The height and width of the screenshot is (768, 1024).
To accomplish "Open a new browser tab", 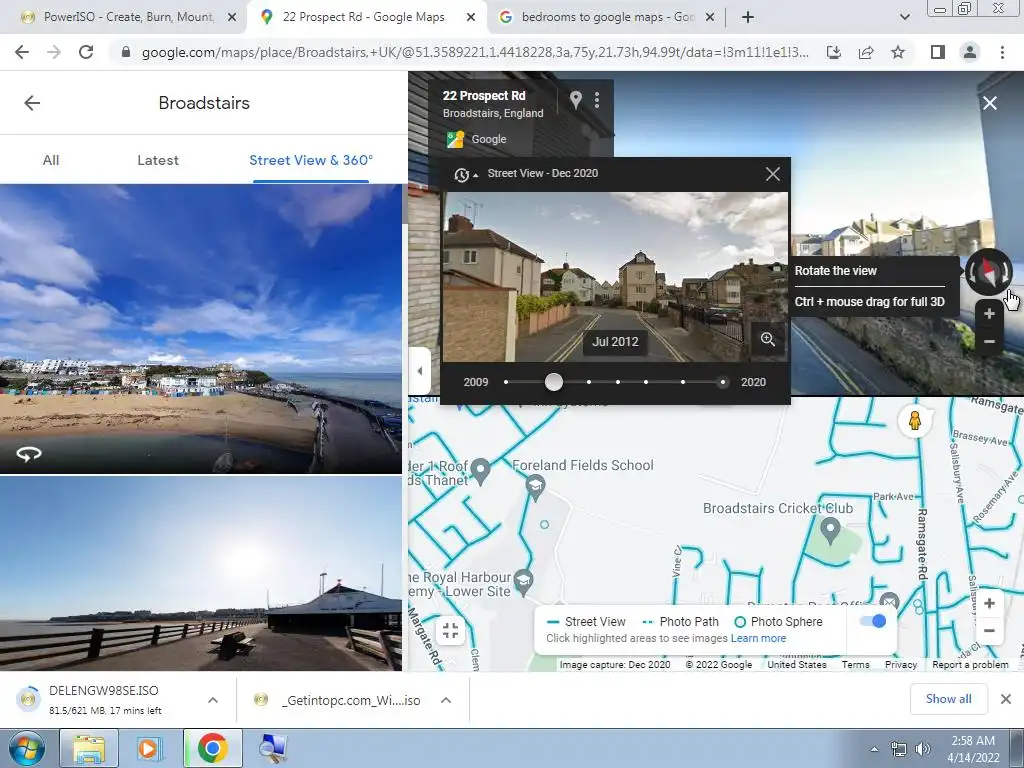I will click(748, 18).
